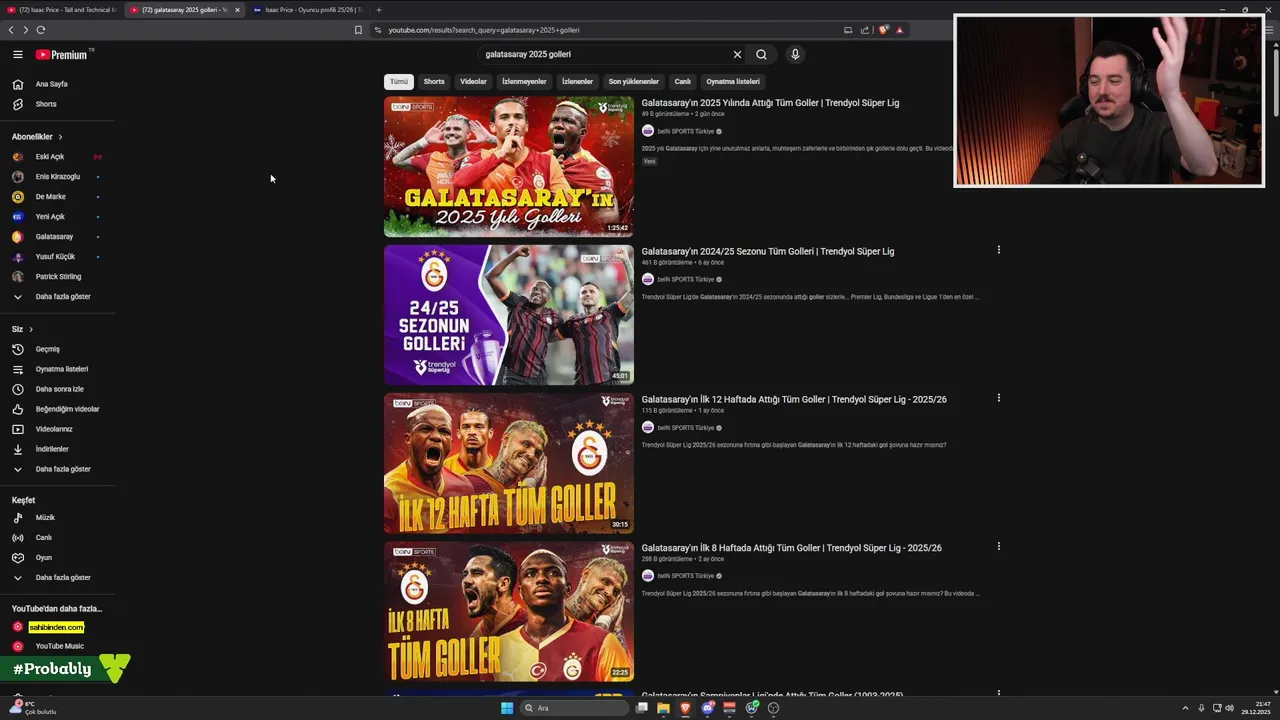Close the galatasaray 2025 golleri tab

coord(237,10)
